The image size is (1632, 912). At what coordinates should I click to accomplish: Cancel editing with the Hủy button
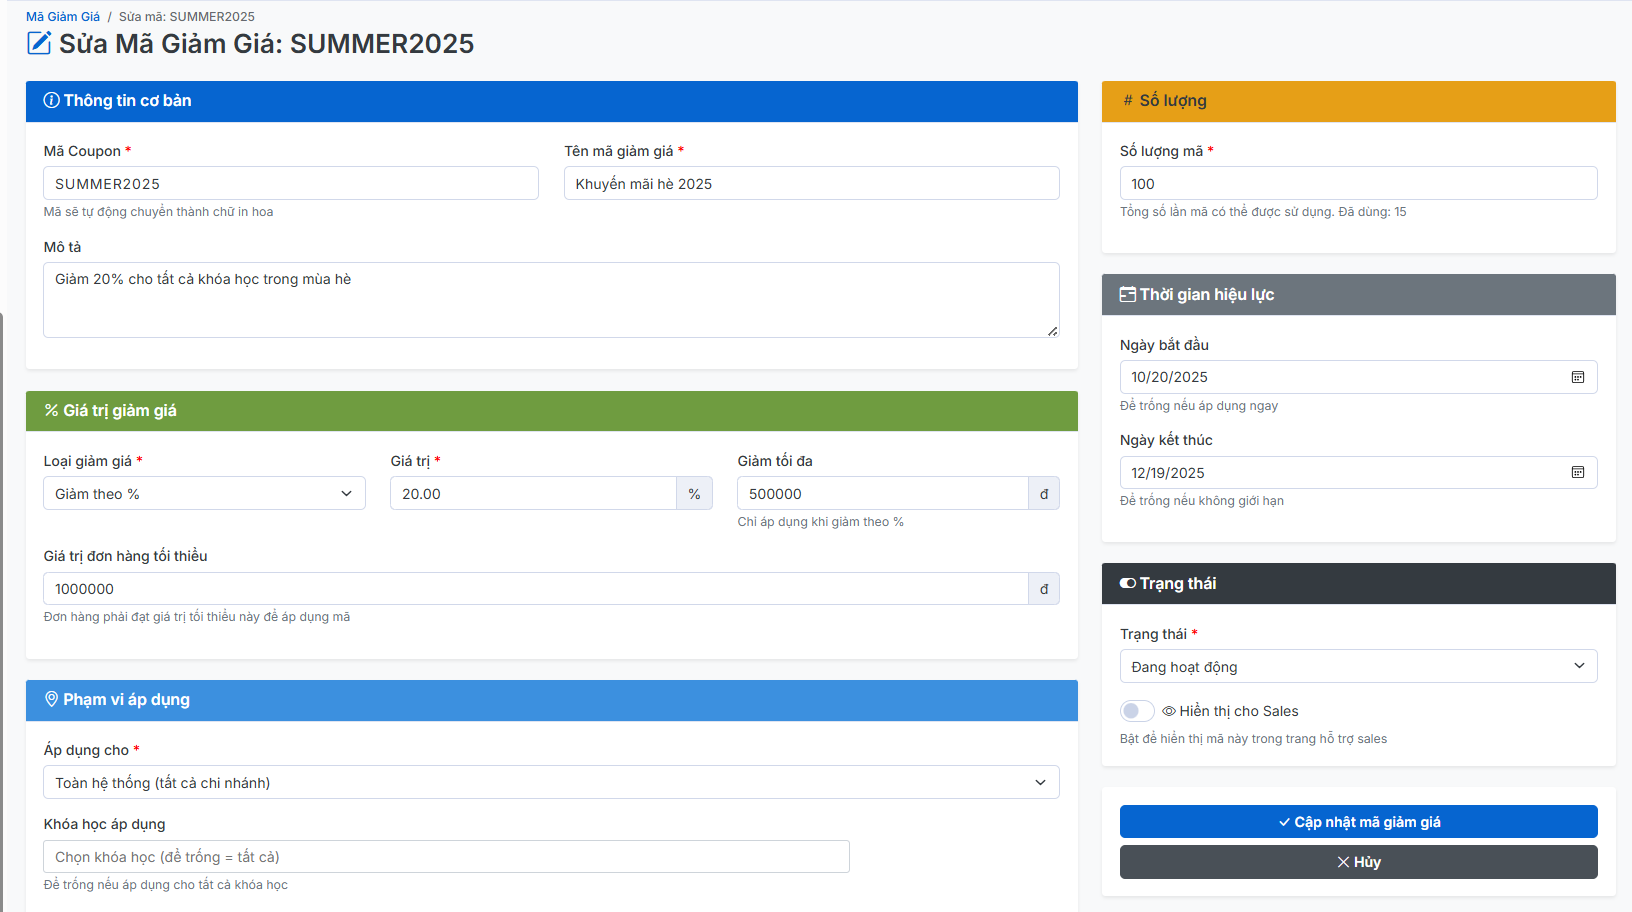coord(1357,862)
